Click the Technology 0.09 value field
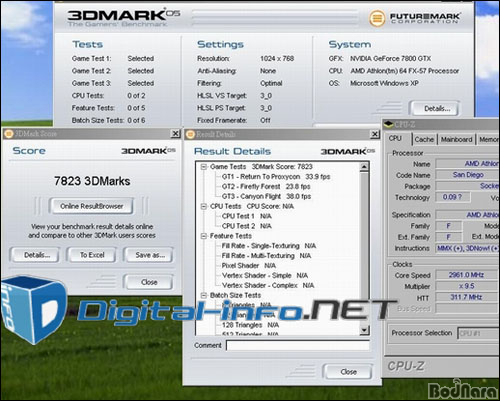 coord(453,197)
